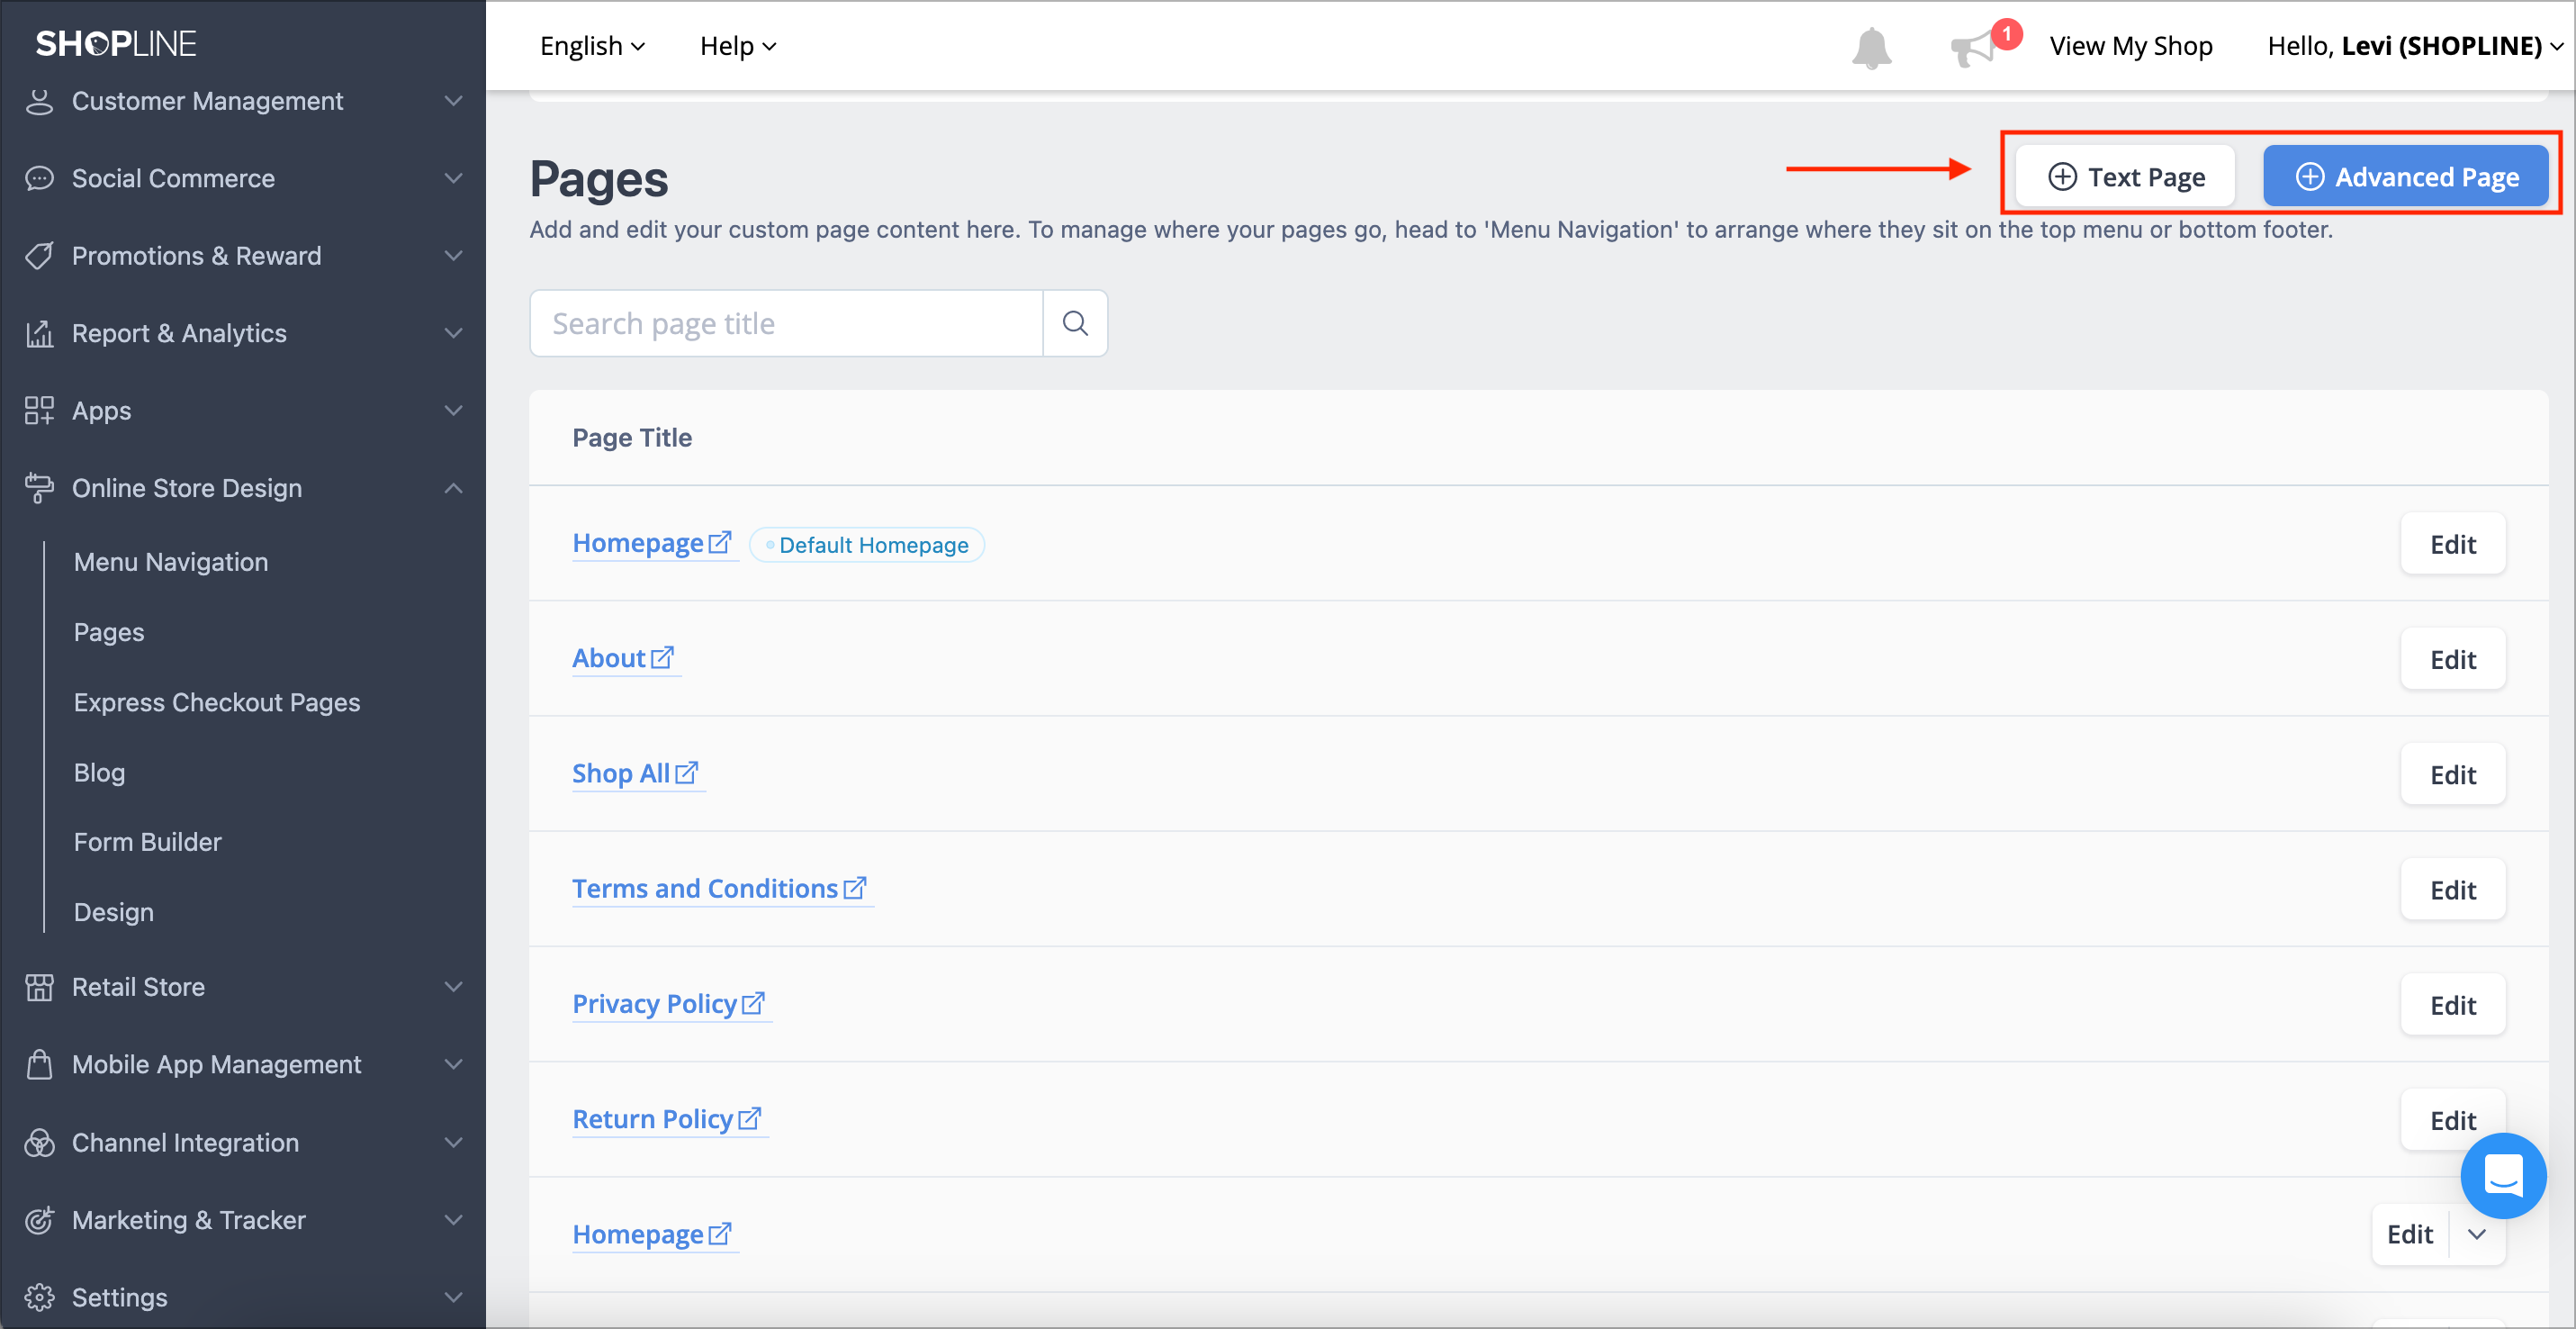Edit the About page
Screen dimensions: 2576x1329
point(2452,659)
